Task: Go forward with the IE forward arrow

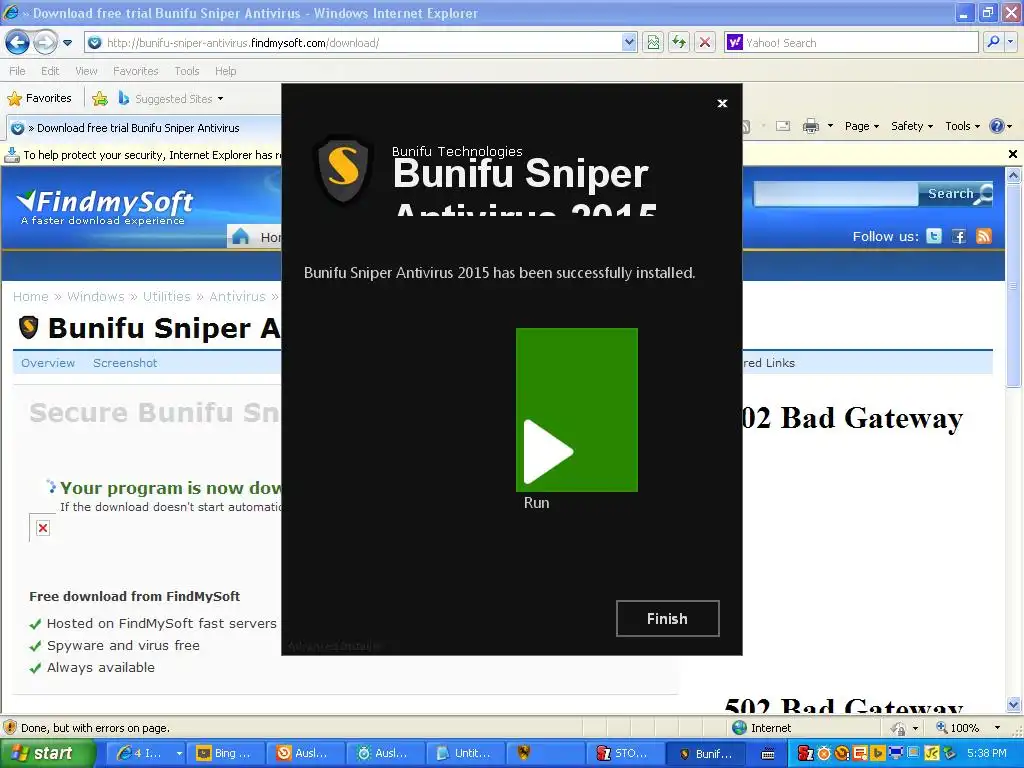Action: point(45,43)
